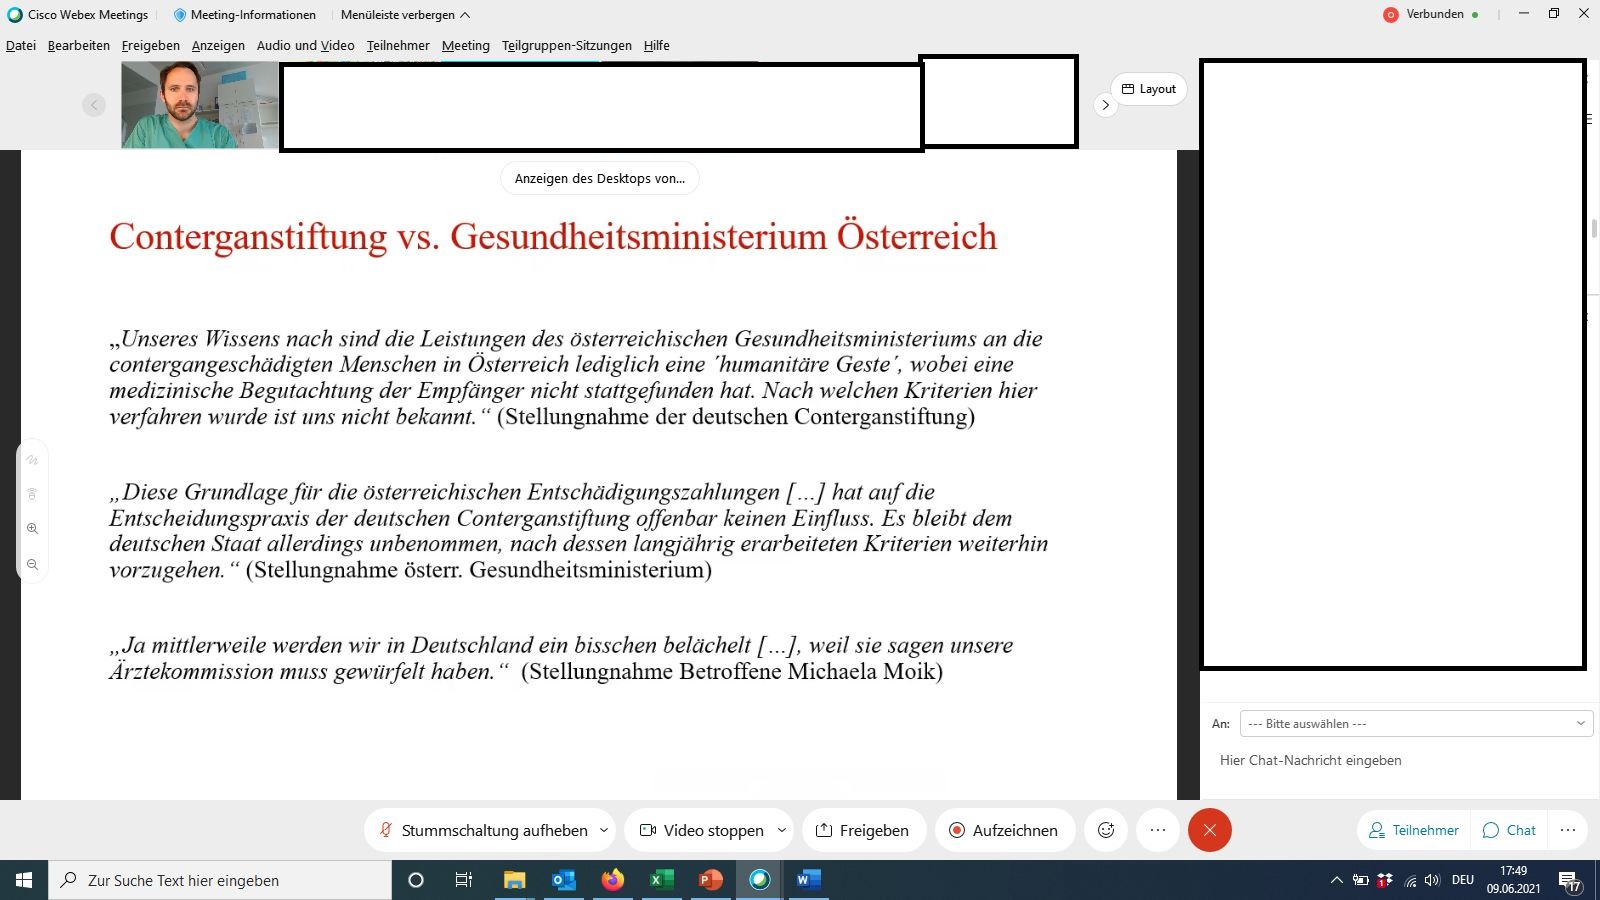The width and height of the screenshot is (1600, 900).
Task: Open the Datei menu
Action: tap(21, 45)
